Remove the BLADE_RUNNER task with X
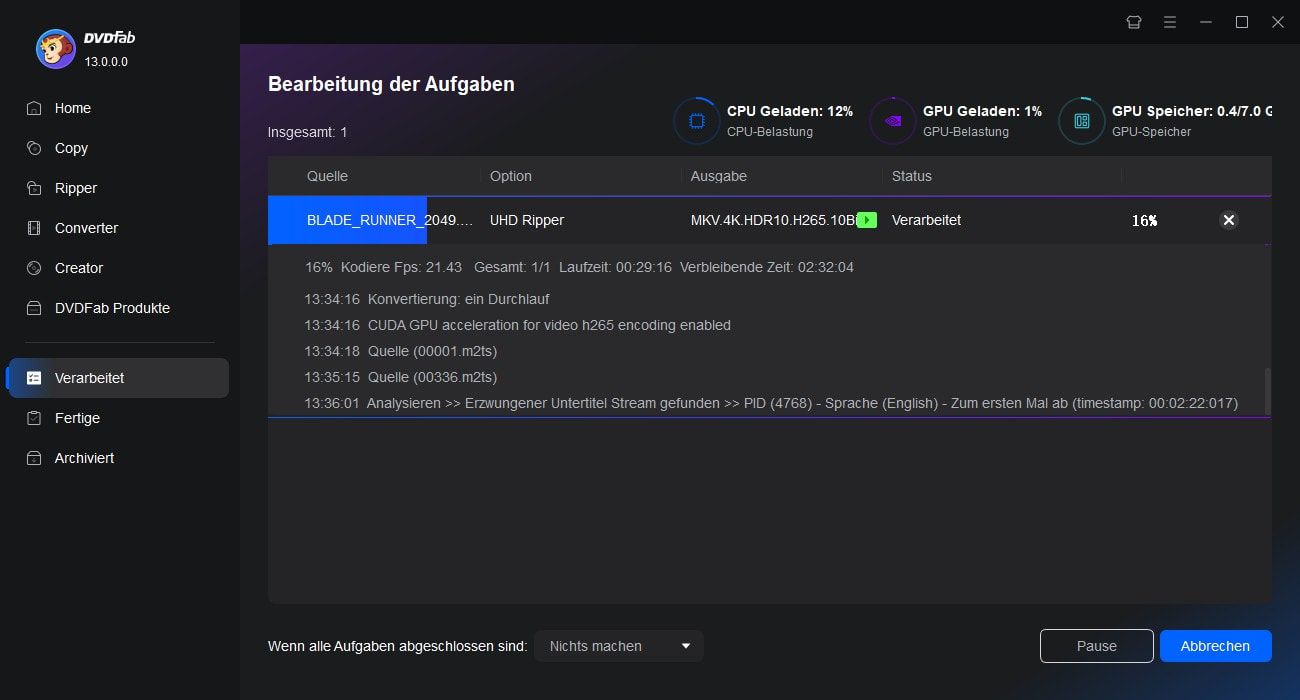 pyautogui.click(x=1229, y=220)
